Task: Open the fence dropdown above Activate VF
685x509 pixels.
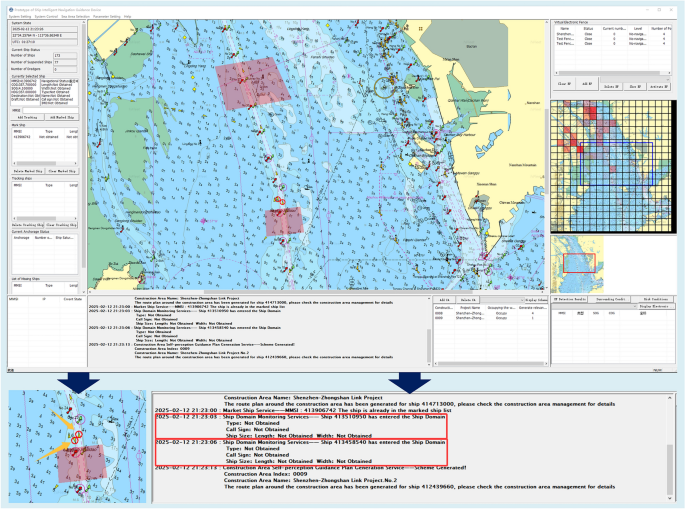Action: click(635, 80)
